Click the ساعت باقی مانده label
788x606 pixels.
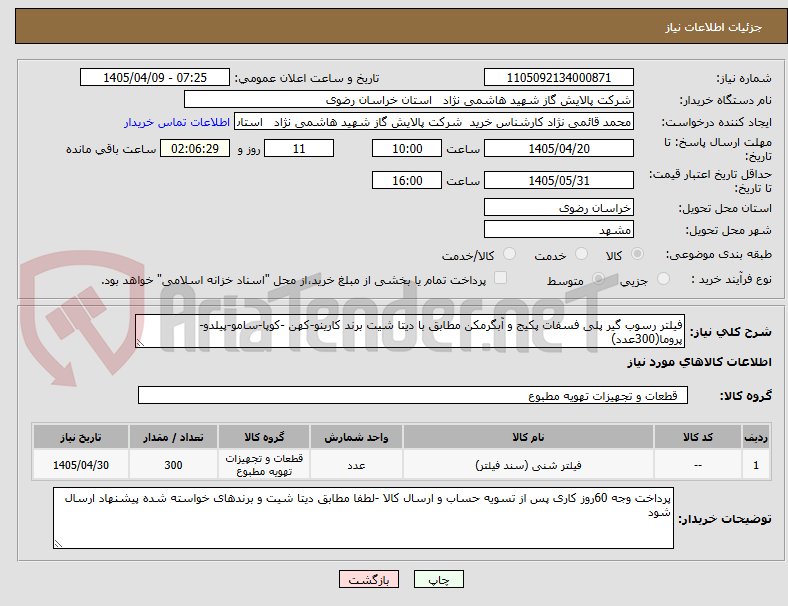[111, 149]
